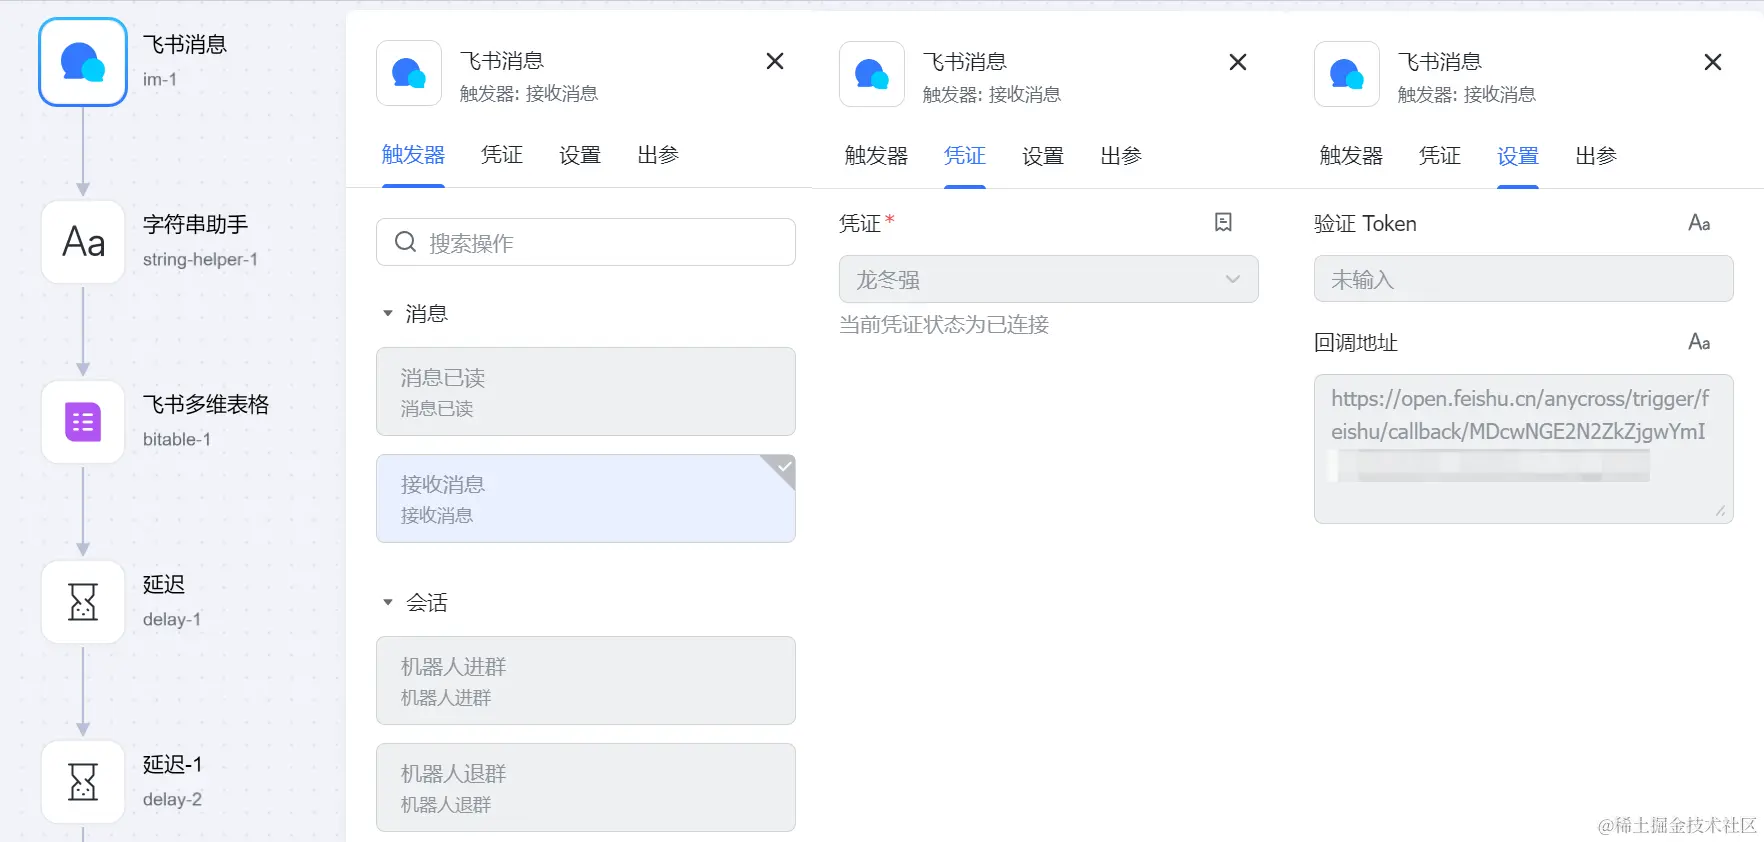Open 设置 tab in middle panel
This screenshot has width=1764, height=842.
(1043, 156)
